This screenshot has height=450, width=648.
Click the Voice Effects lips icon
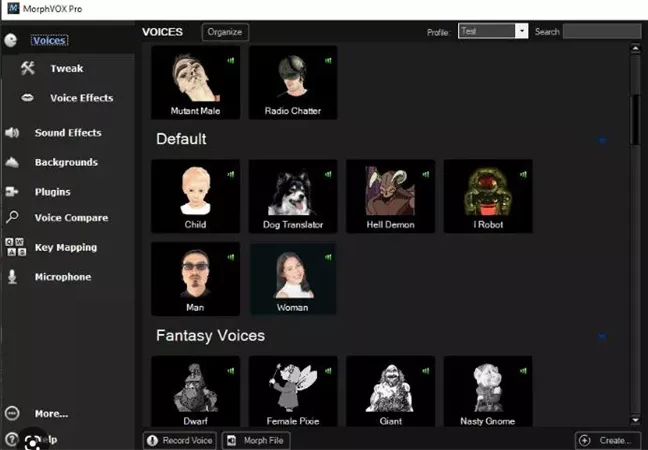pos(27,98)
